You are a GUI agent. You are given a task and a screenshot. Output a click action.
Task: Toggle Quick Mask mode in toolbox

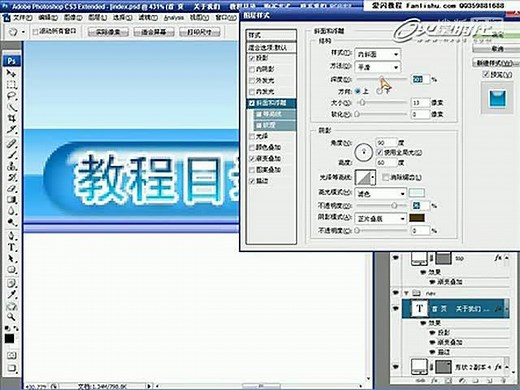click(x=11, y=355)
